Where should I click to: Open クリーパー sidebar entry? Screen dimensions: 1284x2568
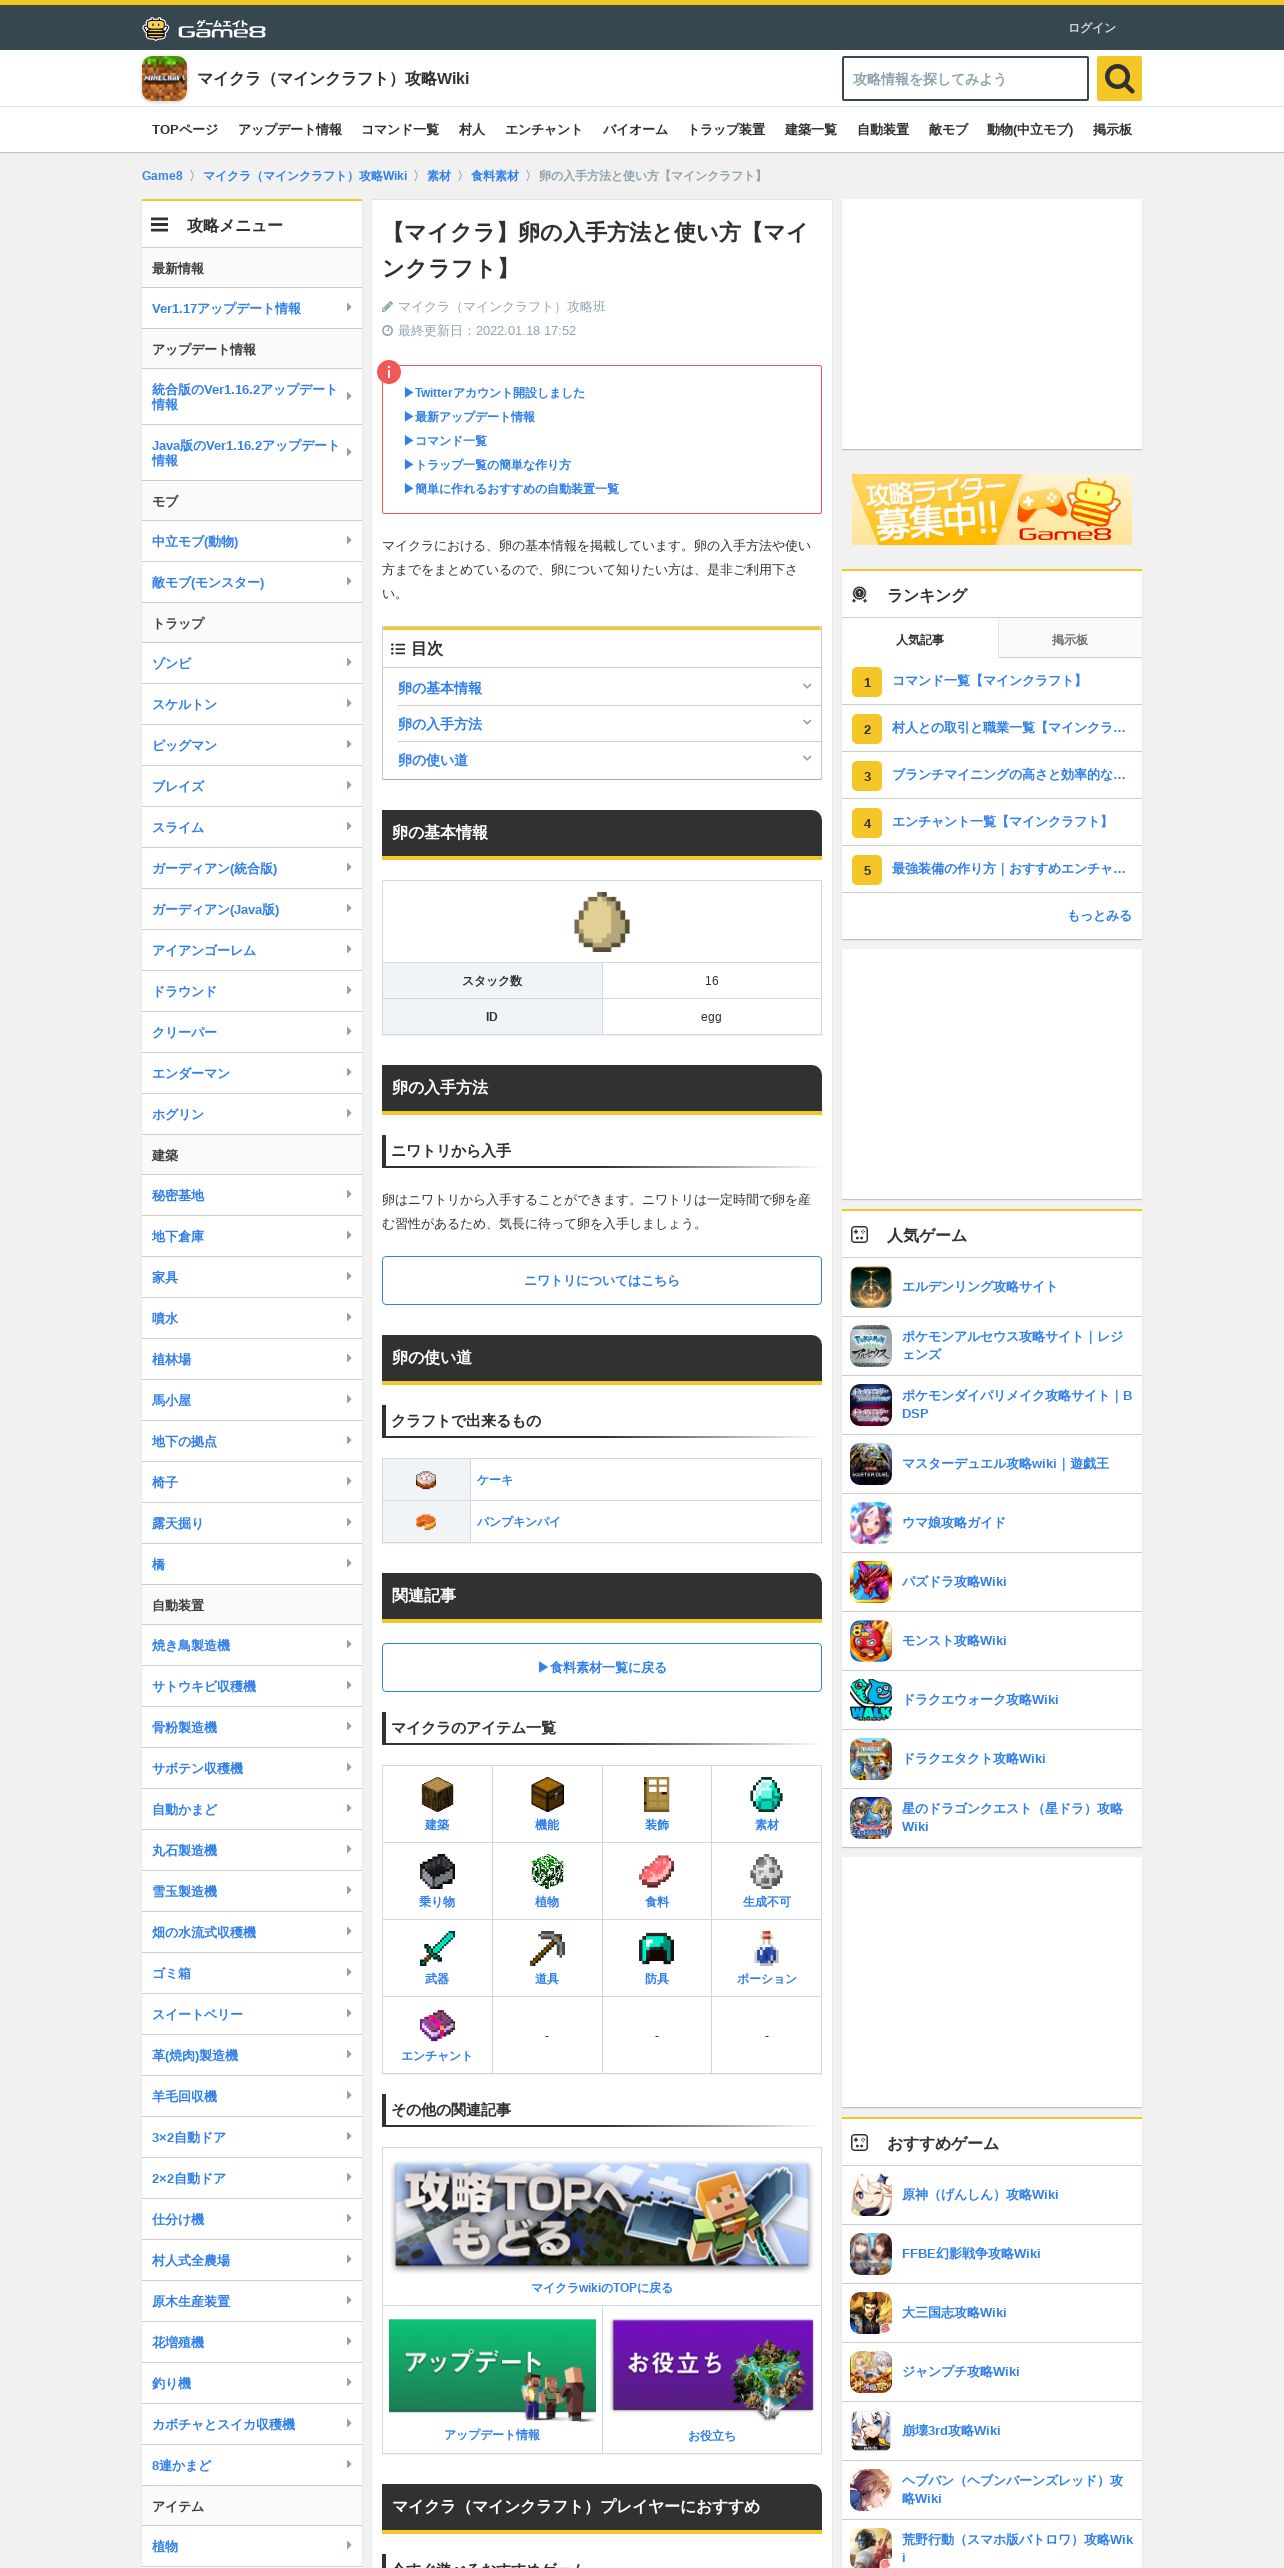(x=252, y=1032)
